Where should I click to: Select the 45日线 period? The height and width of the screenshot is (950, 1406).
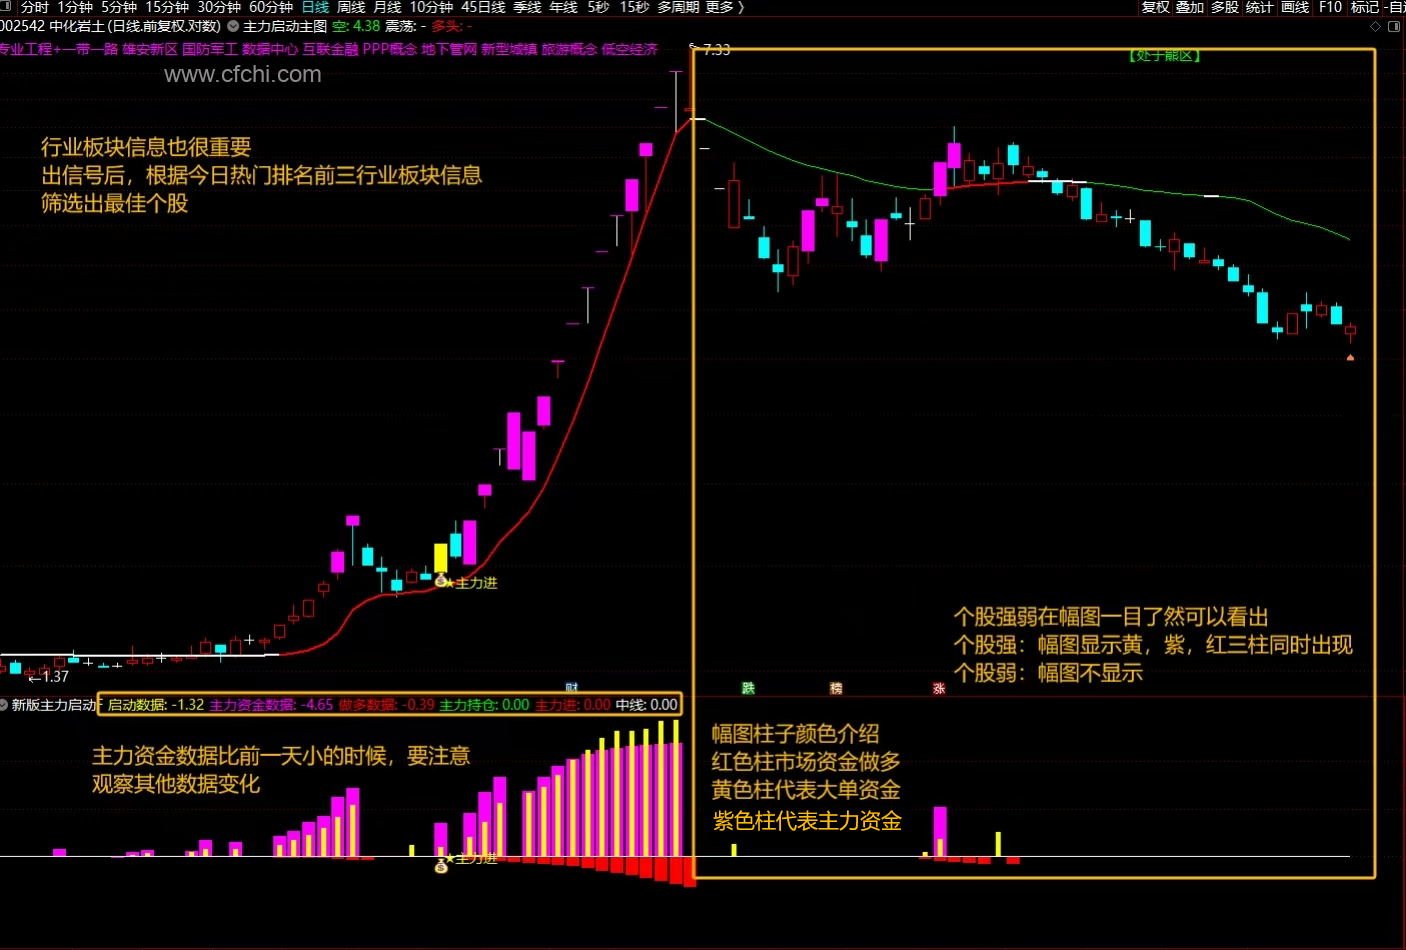click(483, 7)
